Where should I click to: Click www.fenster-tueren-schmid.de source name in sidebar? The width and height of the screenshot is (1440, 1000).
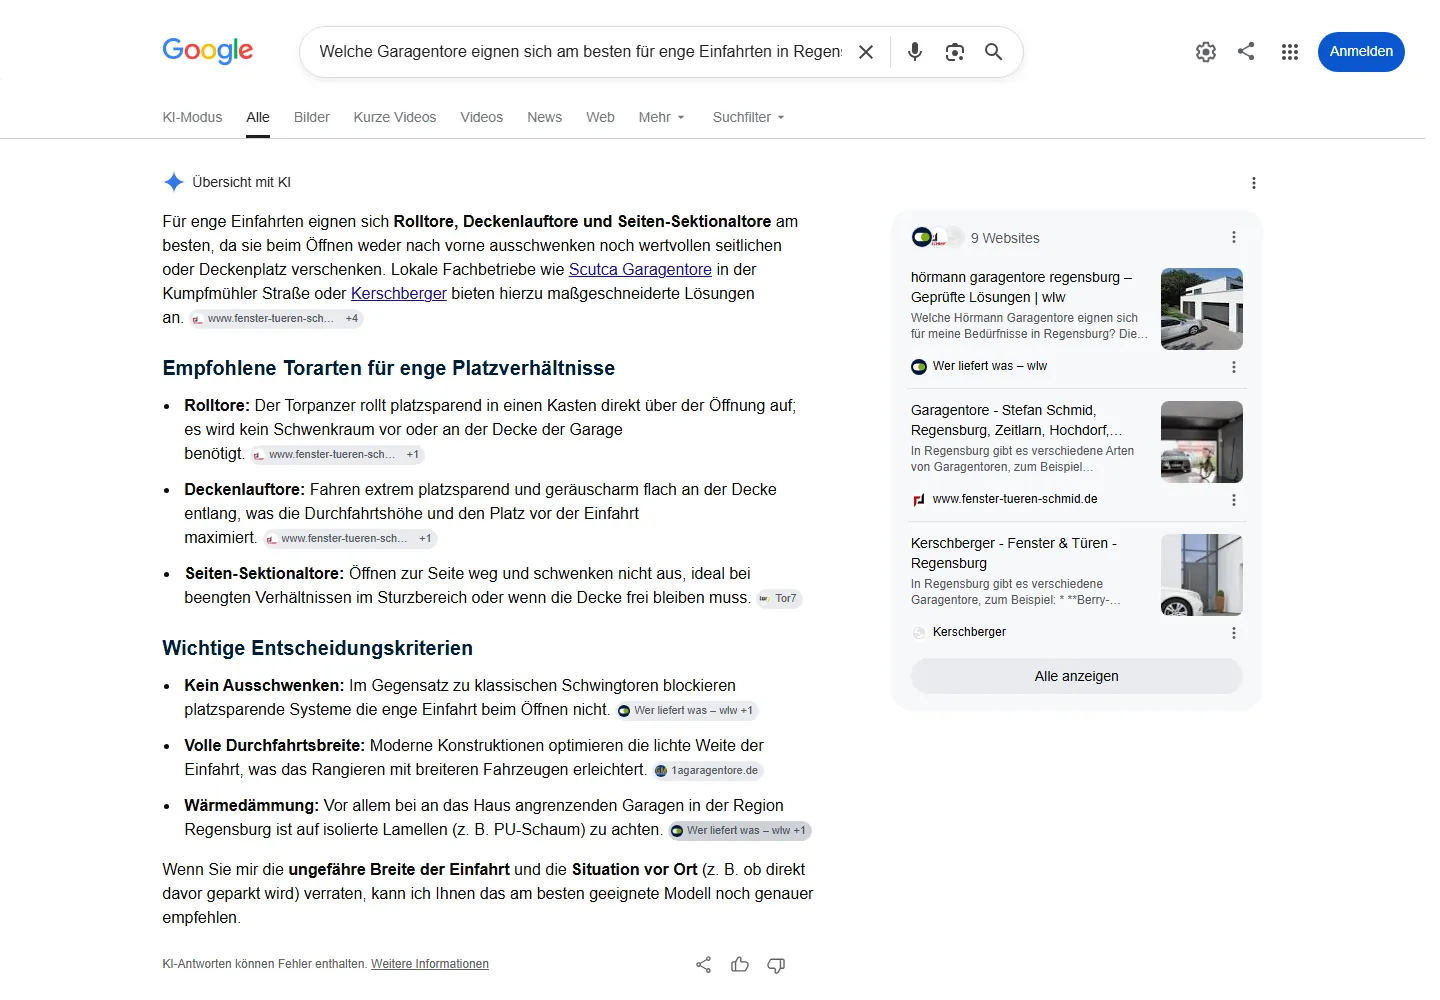[1015, 499]
